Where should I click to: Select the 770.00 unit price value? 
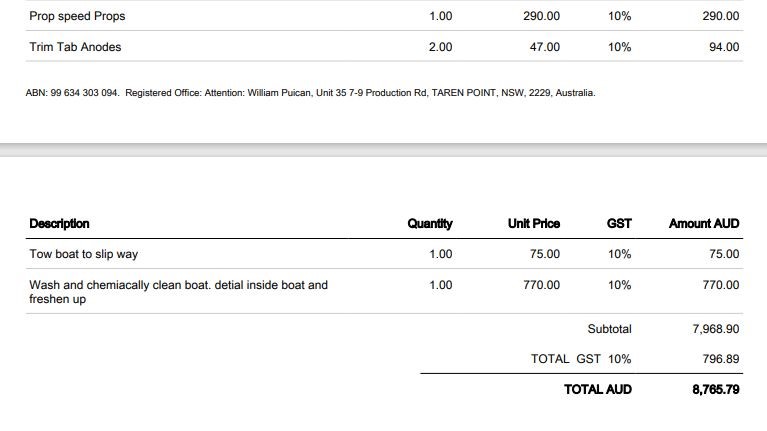coord(541,285)
